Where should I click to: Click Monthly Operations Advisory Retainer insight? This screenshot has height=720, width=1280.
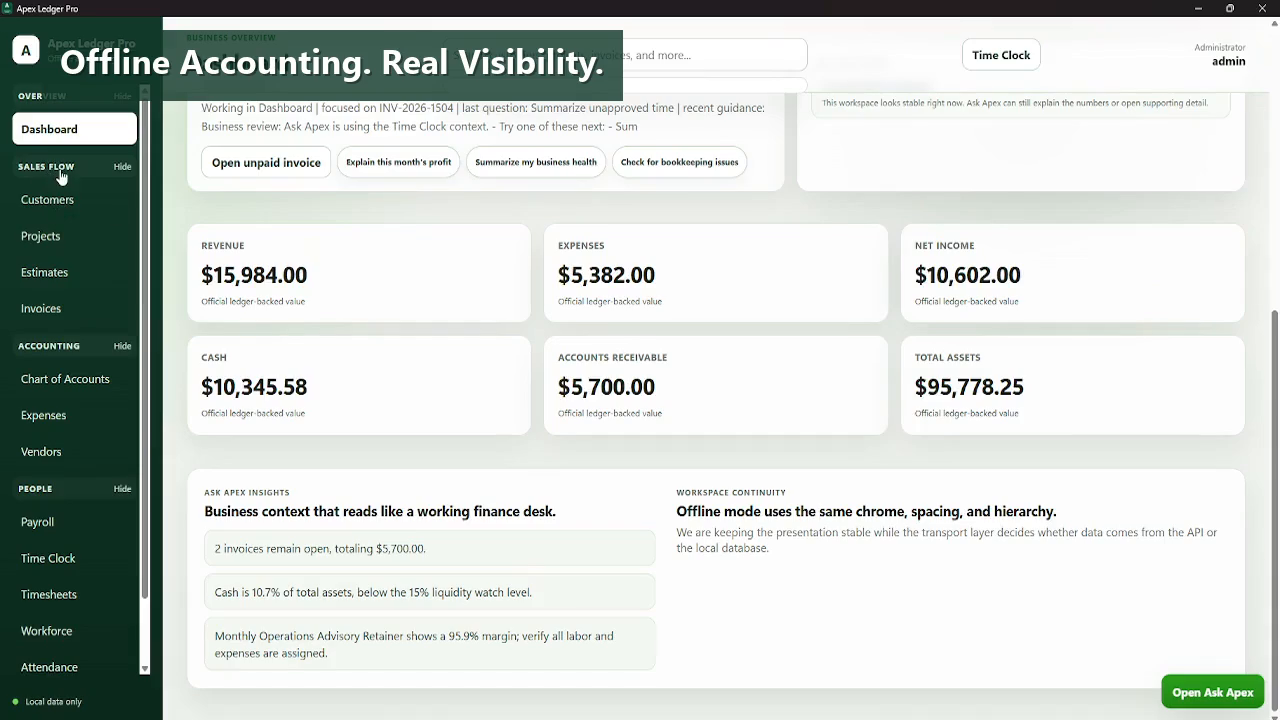430,644
